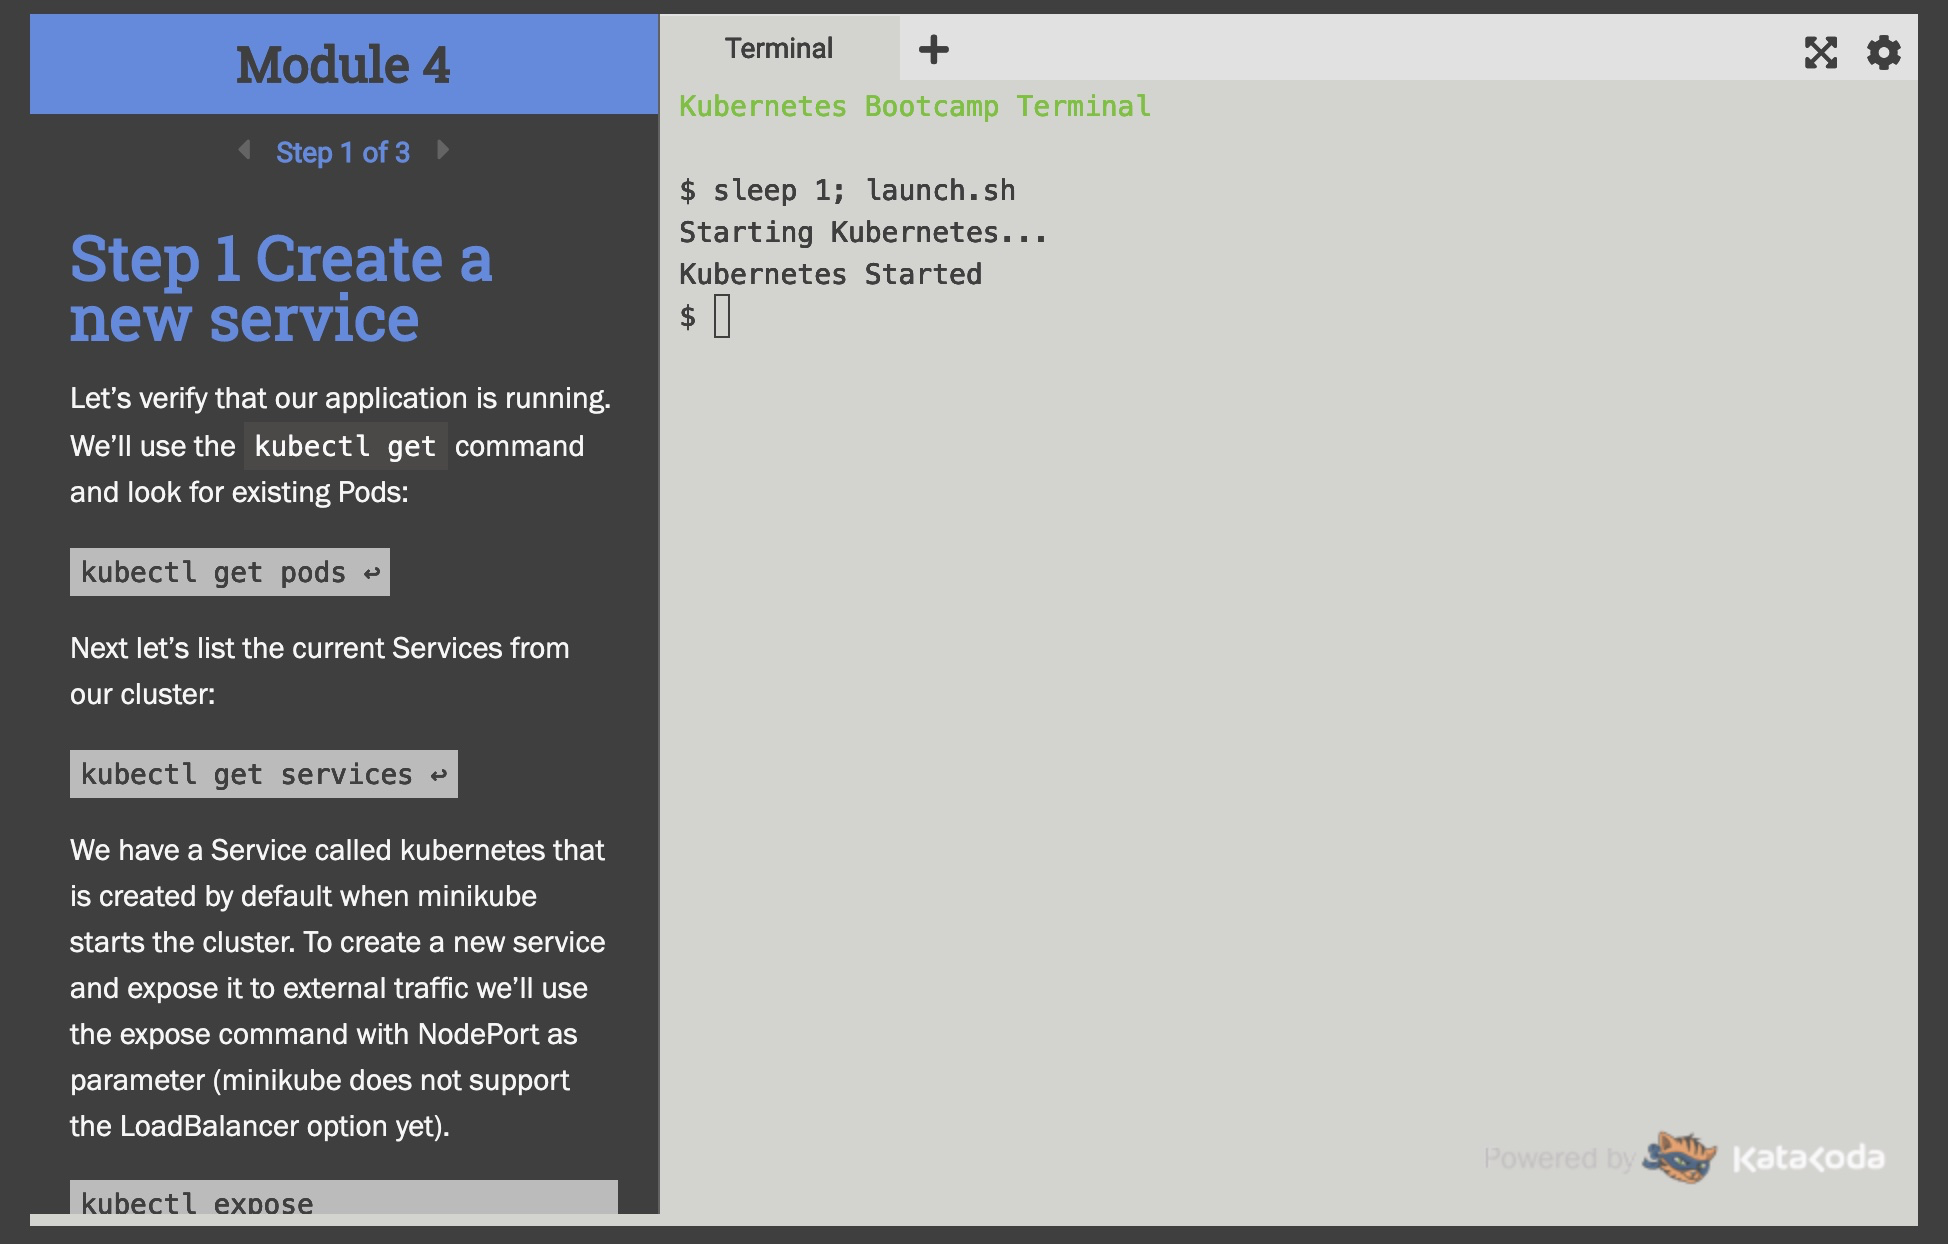
Task: Go to previous step arrow
Action: [244, 150]
